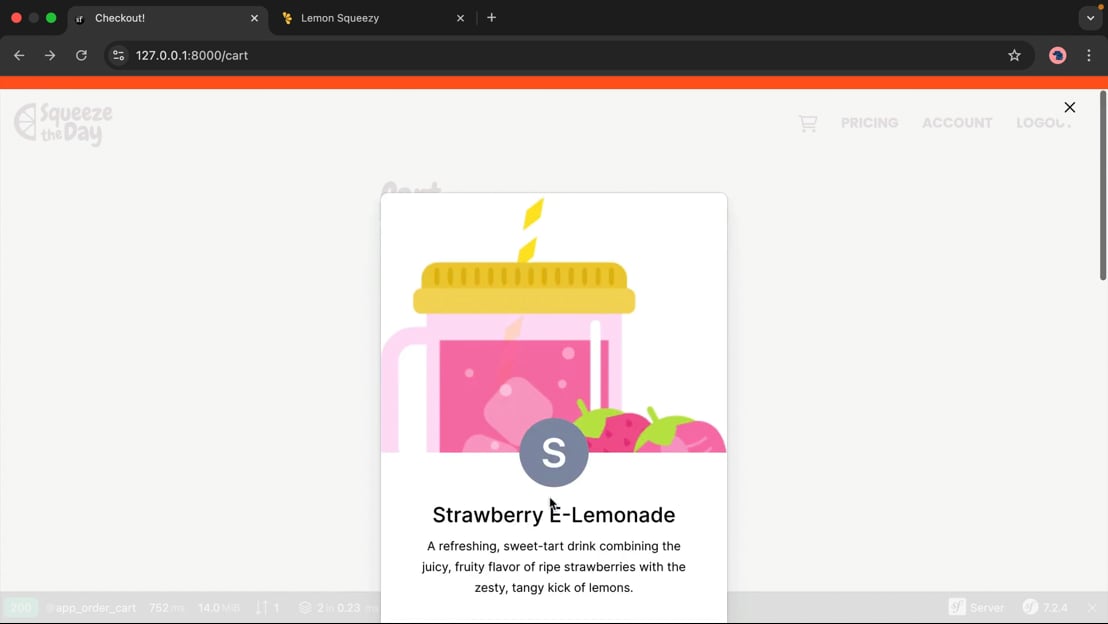1108x624 pixels.
Task: Open the PRICING page link
Action: (869, 123)
